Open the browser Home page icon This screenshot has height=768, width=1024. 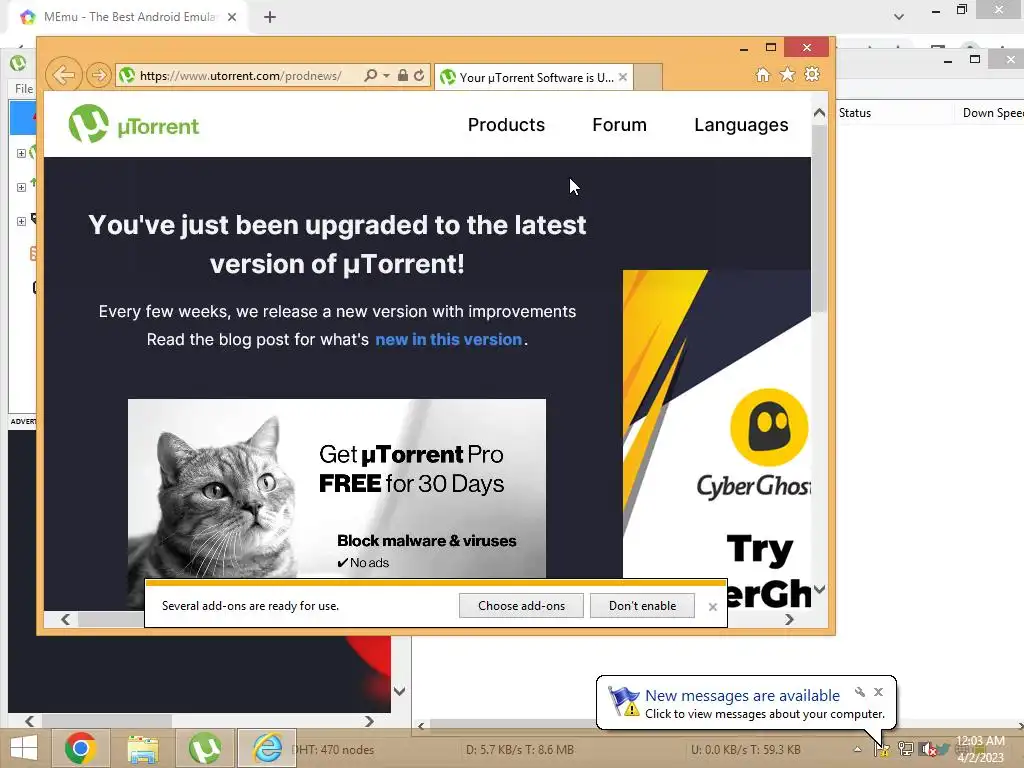tap(763, 74)
